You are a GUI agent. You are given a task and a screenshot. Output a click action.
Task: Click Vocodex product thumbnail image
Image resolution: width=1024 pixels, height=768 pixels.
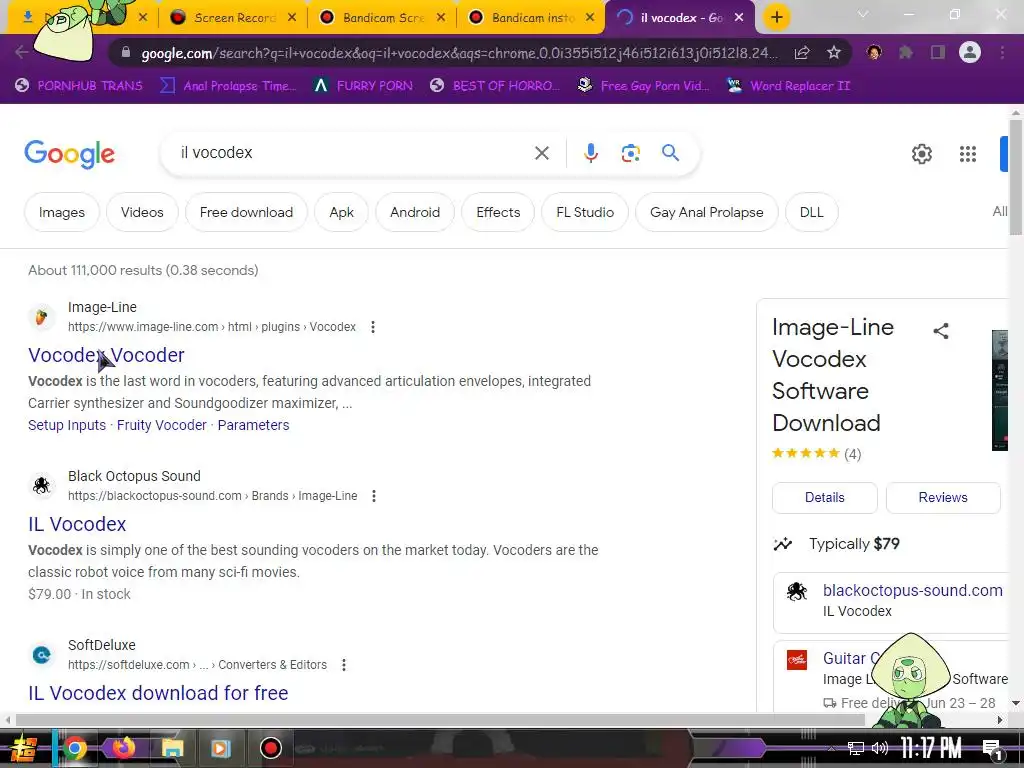point(1000,390)
